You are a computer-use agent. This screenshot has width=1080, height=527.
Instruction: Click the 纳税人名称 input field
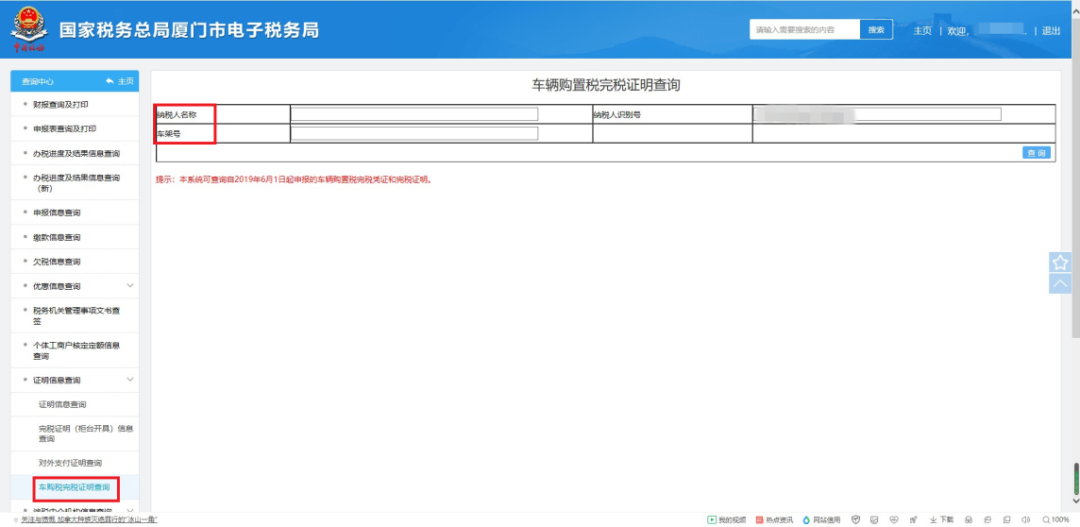[x=414, y=114]
